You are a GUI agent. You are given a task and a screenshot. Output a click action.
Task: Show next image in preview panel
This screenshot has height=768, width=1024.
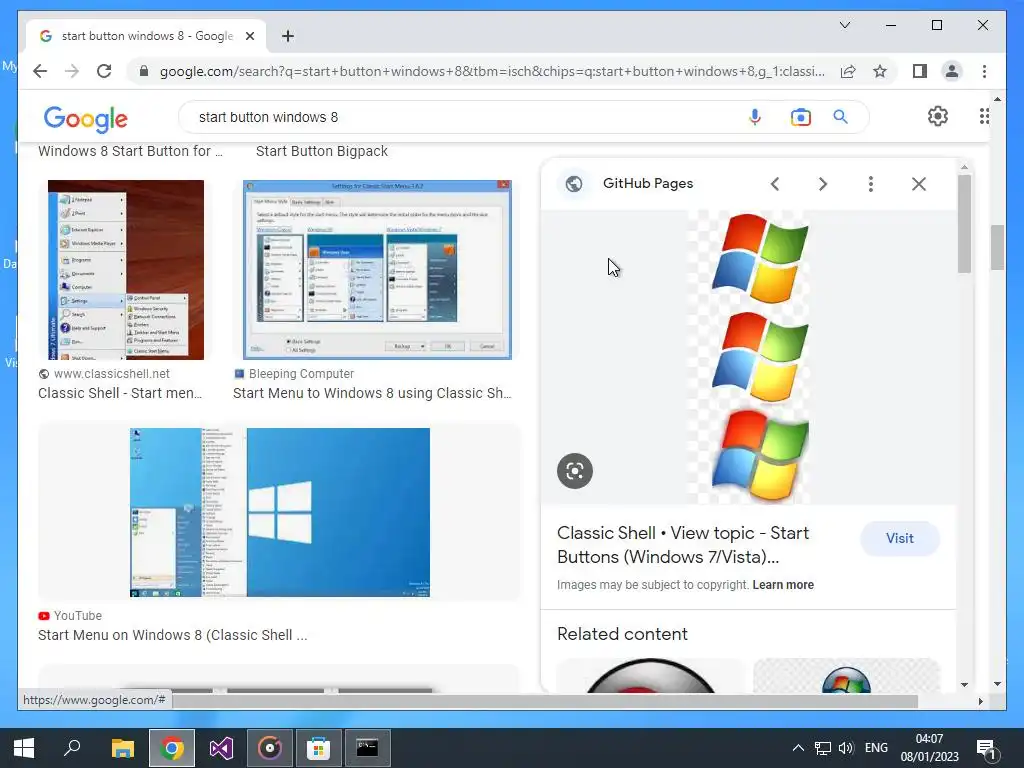(823, 184)
